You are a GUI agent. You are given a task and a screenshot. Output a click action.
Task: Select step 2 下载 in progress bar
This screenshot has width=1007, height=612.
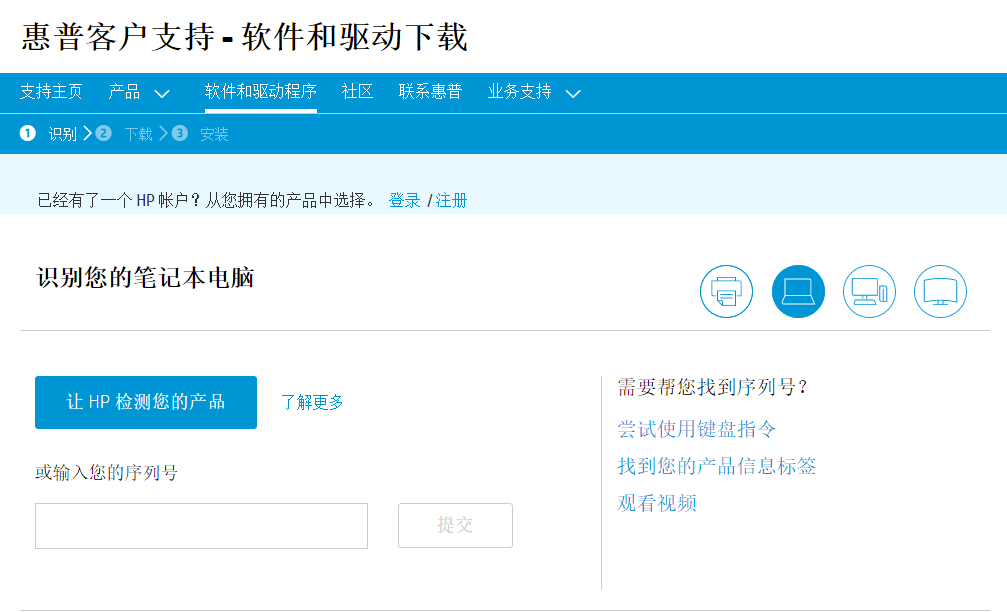tap(125, 134)
